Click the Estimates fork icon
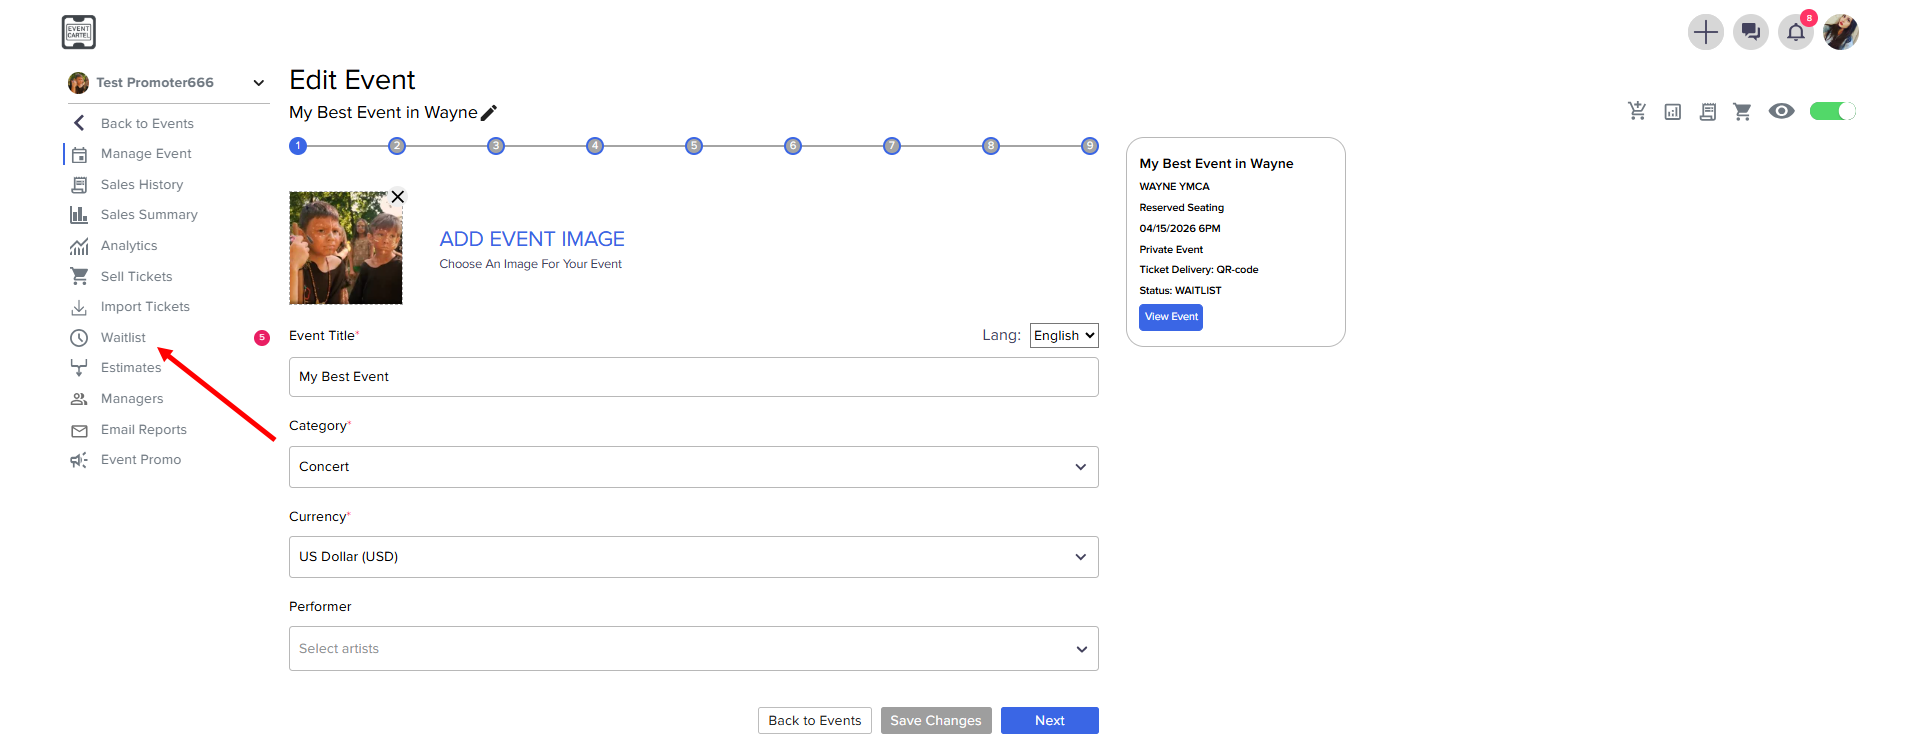 [x=79, y=368]
